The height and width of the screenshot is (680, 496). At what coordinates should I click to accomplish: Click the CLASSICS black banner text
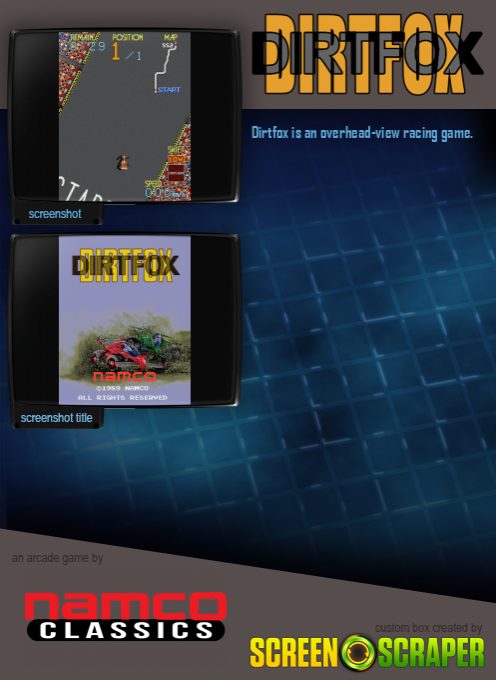[x=125, y=631]
